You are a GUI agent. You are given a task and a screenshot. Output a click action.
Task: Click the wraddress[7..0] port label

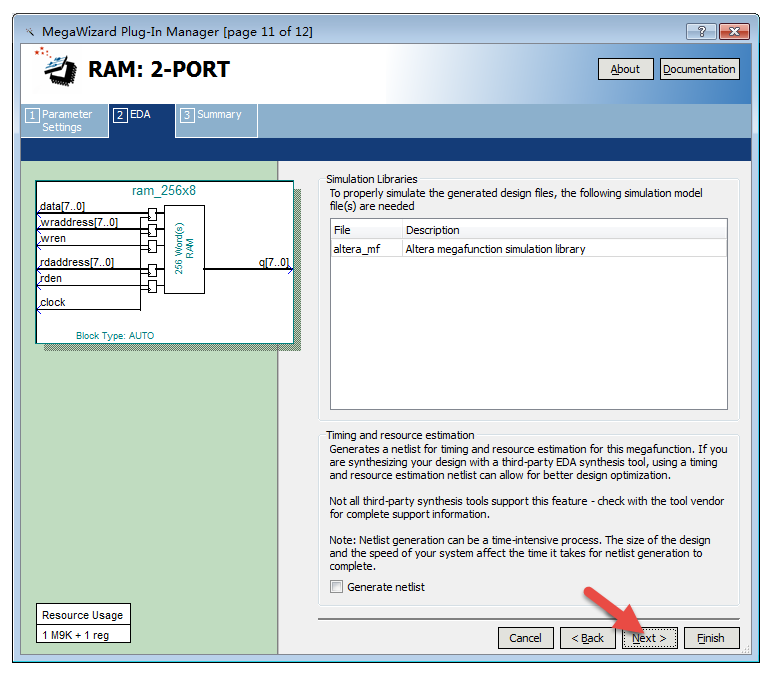point(78,222)
